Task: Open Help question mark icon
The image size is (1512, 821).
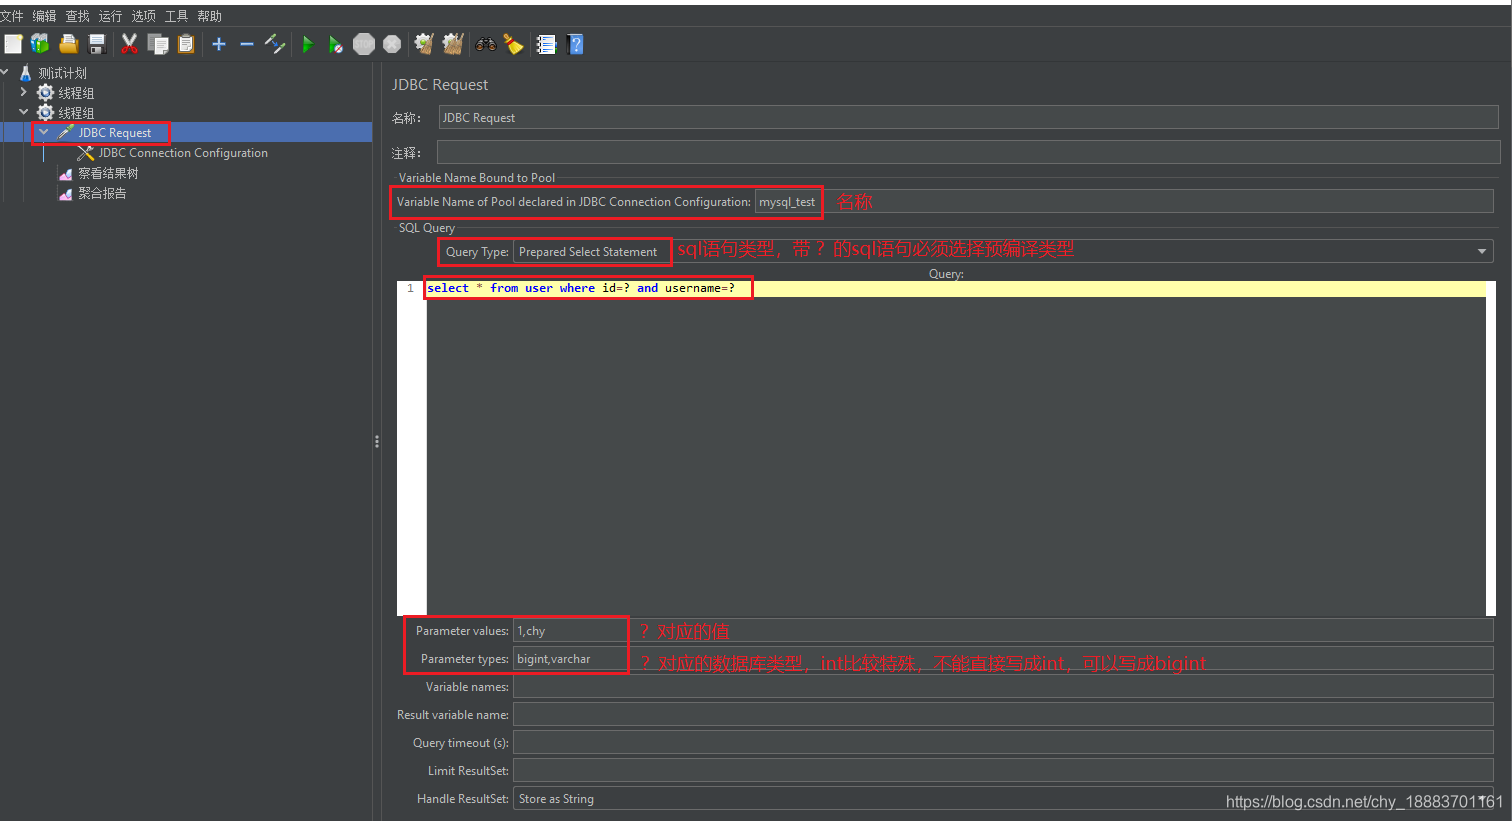Action: 575,44
